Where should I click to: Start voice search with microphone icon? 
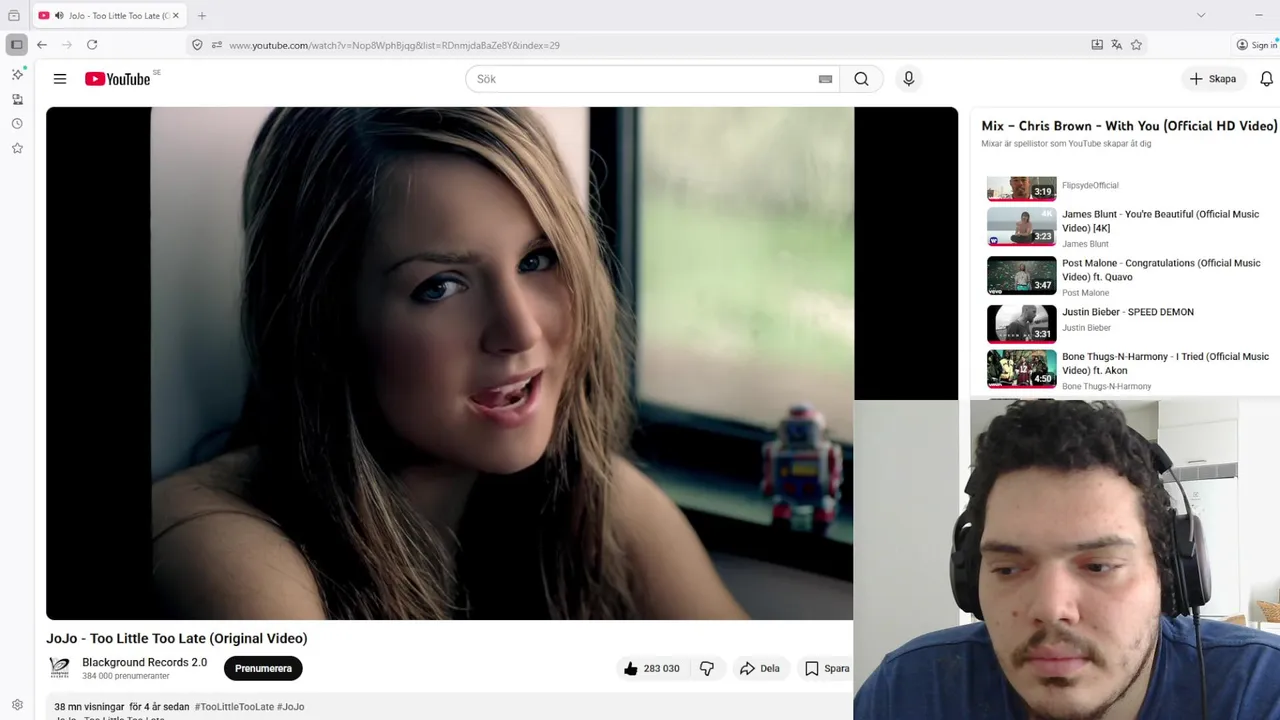pos(908,79)
